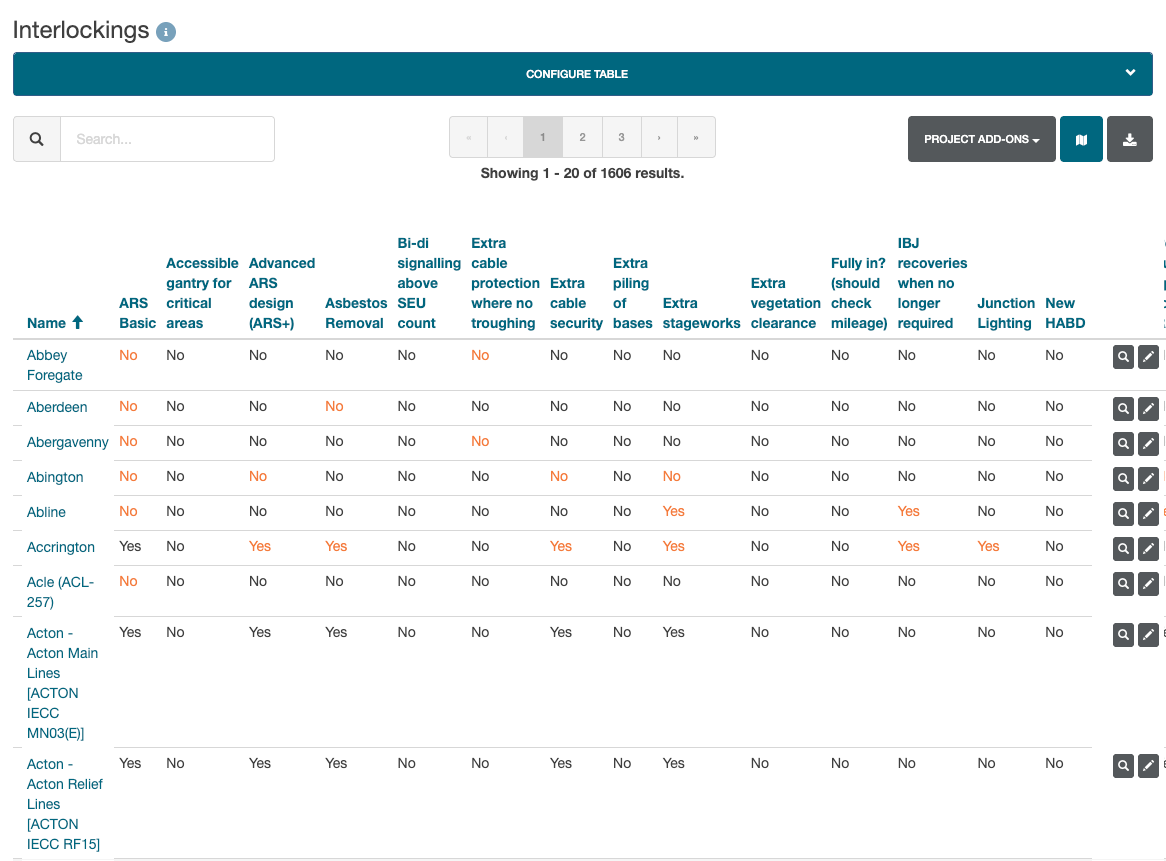Edit pencil icon for Abline row
The height and width of the screenshot is (861, 1166).
click(1148, 513)
